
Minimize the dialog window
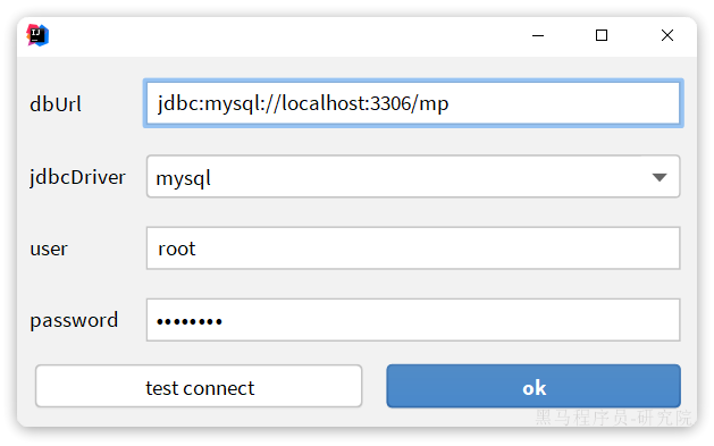point(539,35)
